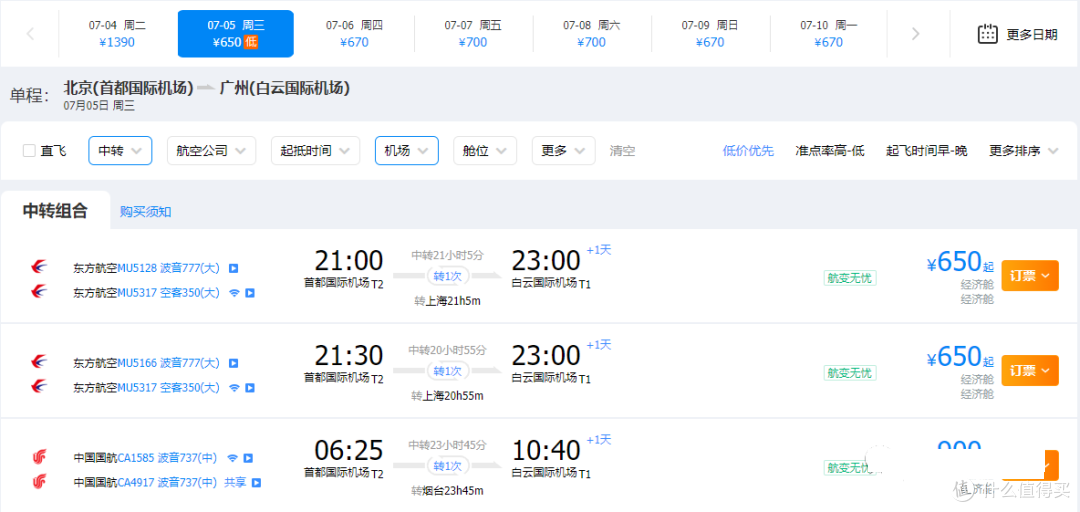The height and width of the screenshot is (512, 1080).
Task: Expand 订票 options for the 21:00 flight
Action: coord(1029,276)
